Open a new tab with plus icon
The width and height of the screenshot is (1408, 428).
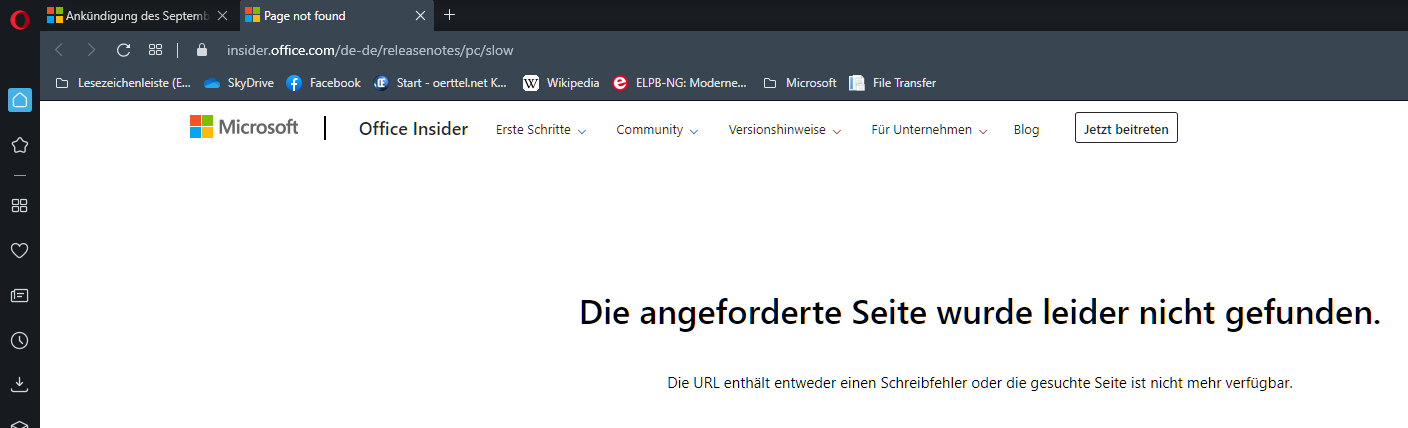pos(449,15)
